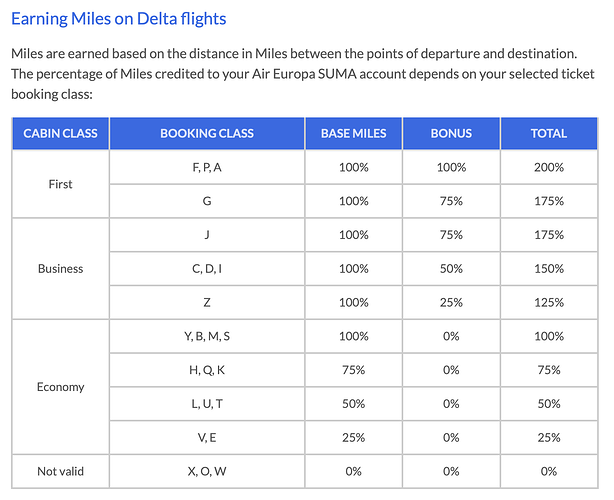
Task: Click the Business cabin class cell
Action: (x=60, y=268)
